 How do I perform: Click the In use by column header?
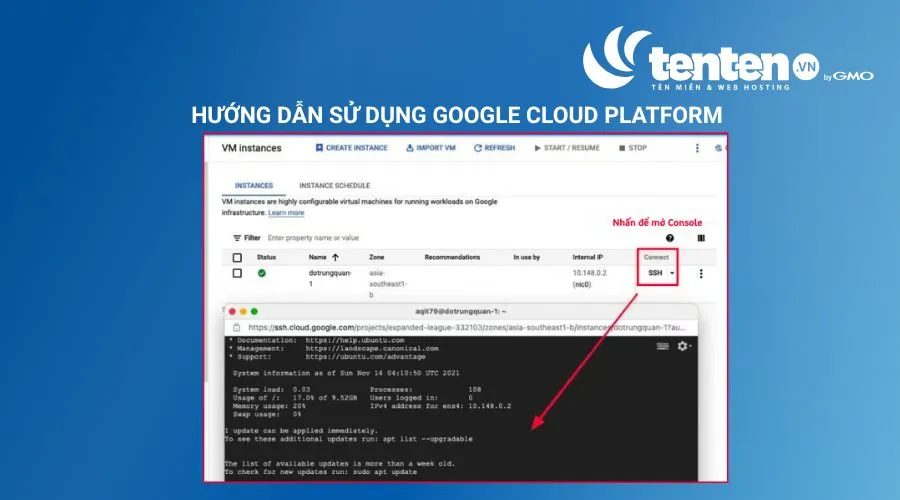tap(526, 257)
